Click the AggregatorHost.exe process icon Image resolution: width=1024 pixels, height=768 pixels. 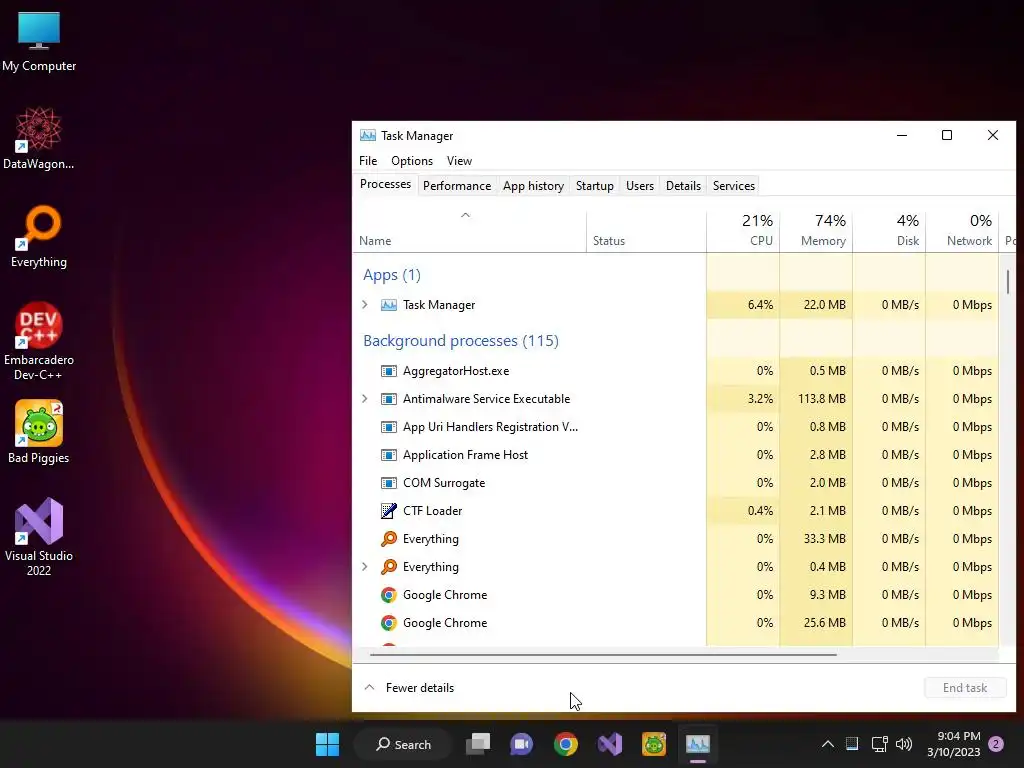pos(389,371)
